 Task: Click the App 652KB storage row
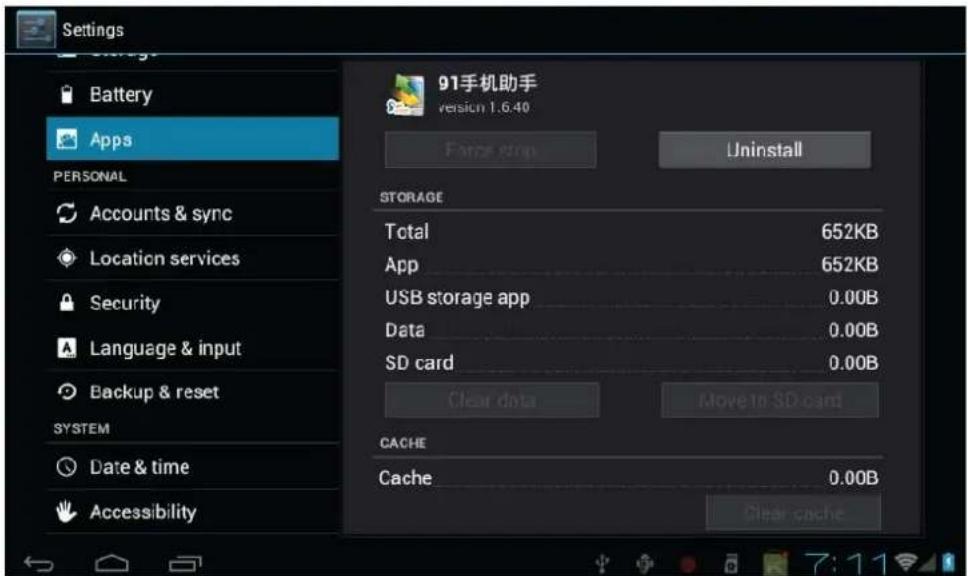pos(631,264)
